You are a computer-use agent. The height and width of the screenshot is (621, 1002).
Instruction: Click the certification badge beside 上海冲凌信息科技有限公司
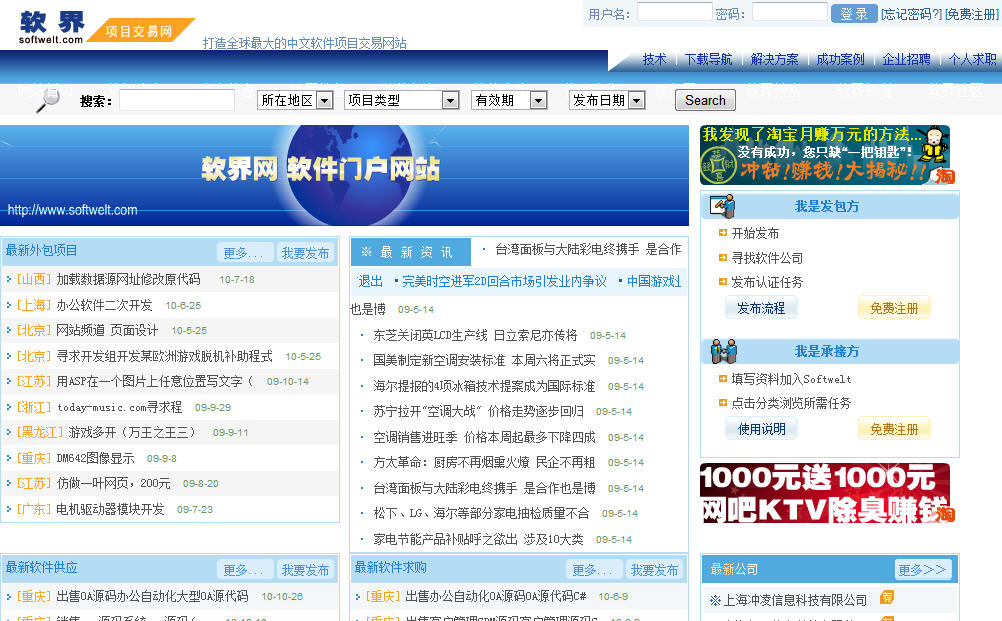click(x=886, y=598)
